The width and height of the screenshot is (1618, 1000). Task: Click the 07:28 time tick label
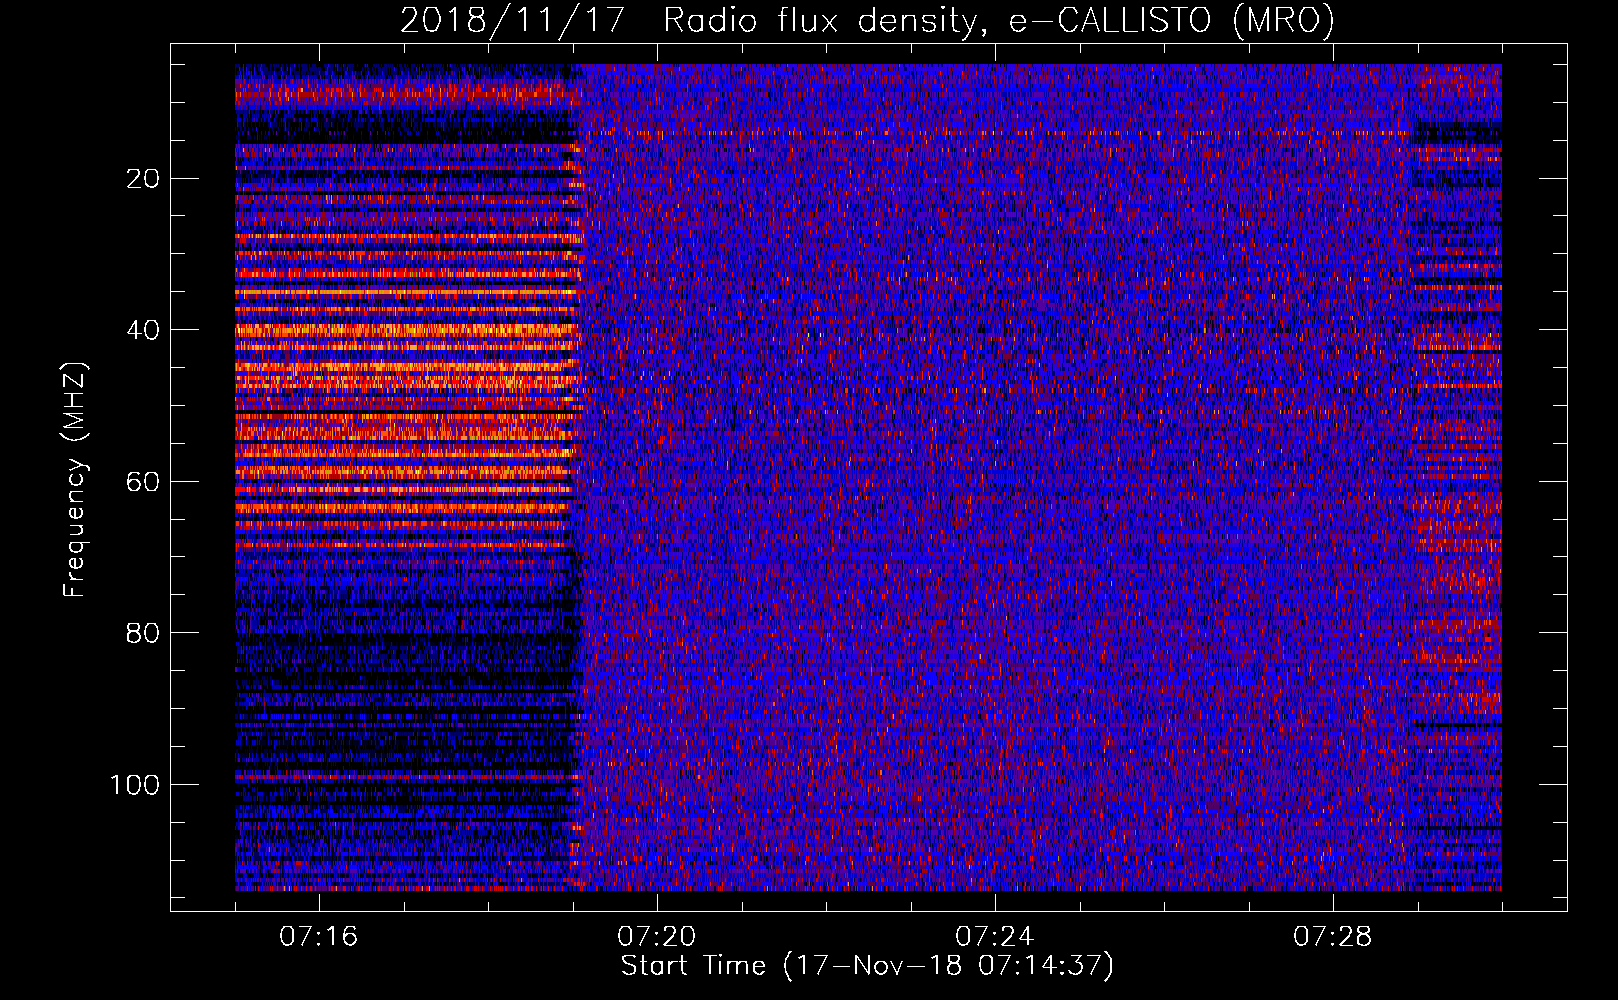1333,936
